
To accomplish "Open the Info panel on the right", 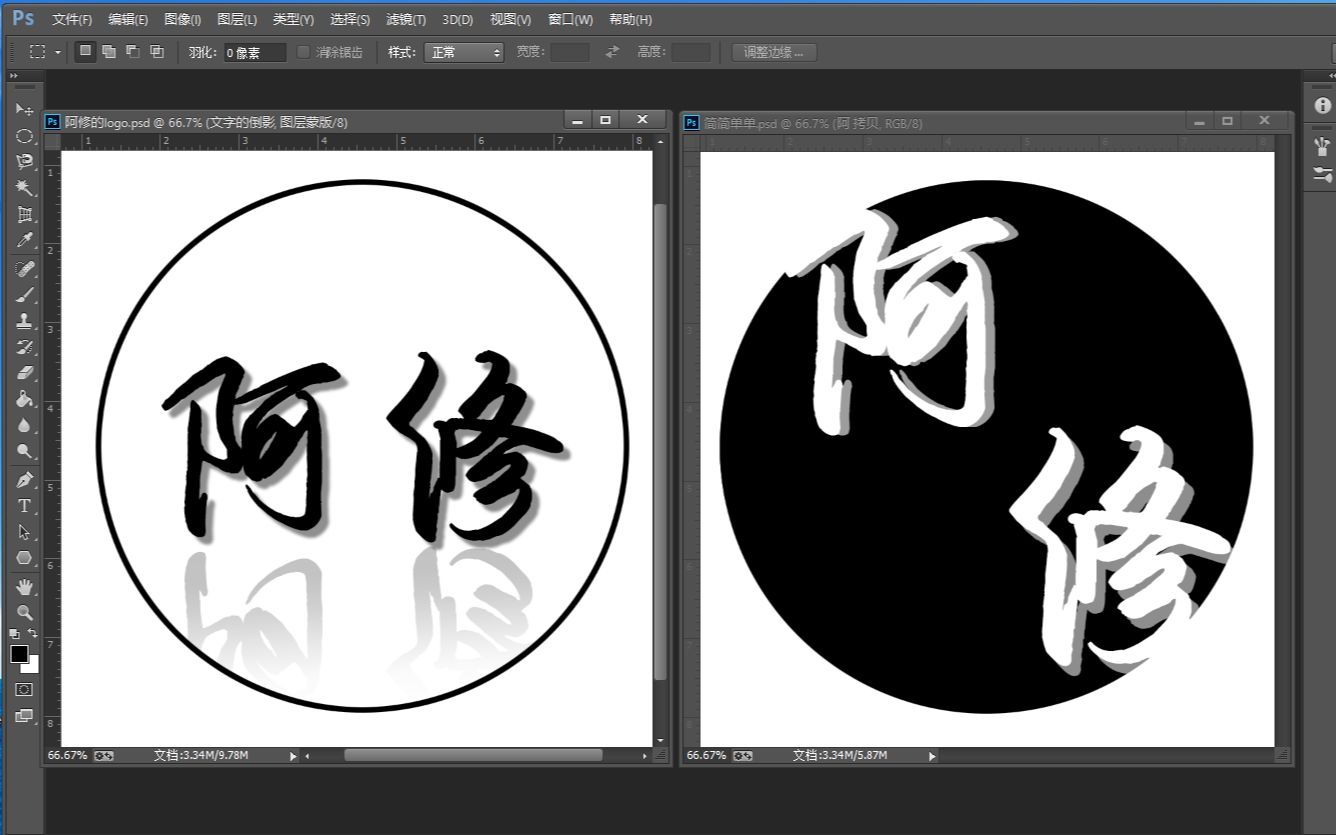I will [1320, 105].
